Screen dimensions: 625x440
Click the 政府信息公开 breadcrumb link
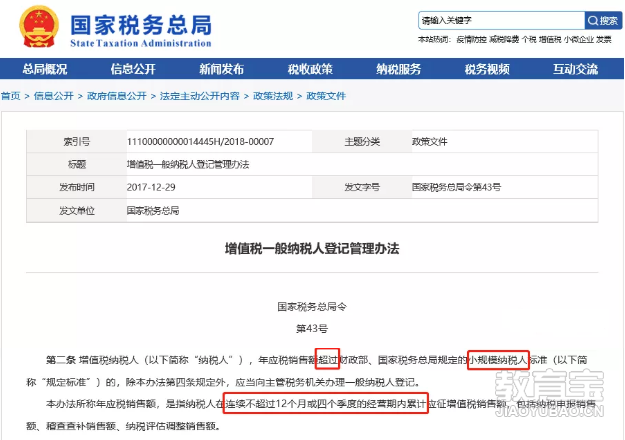117,96
